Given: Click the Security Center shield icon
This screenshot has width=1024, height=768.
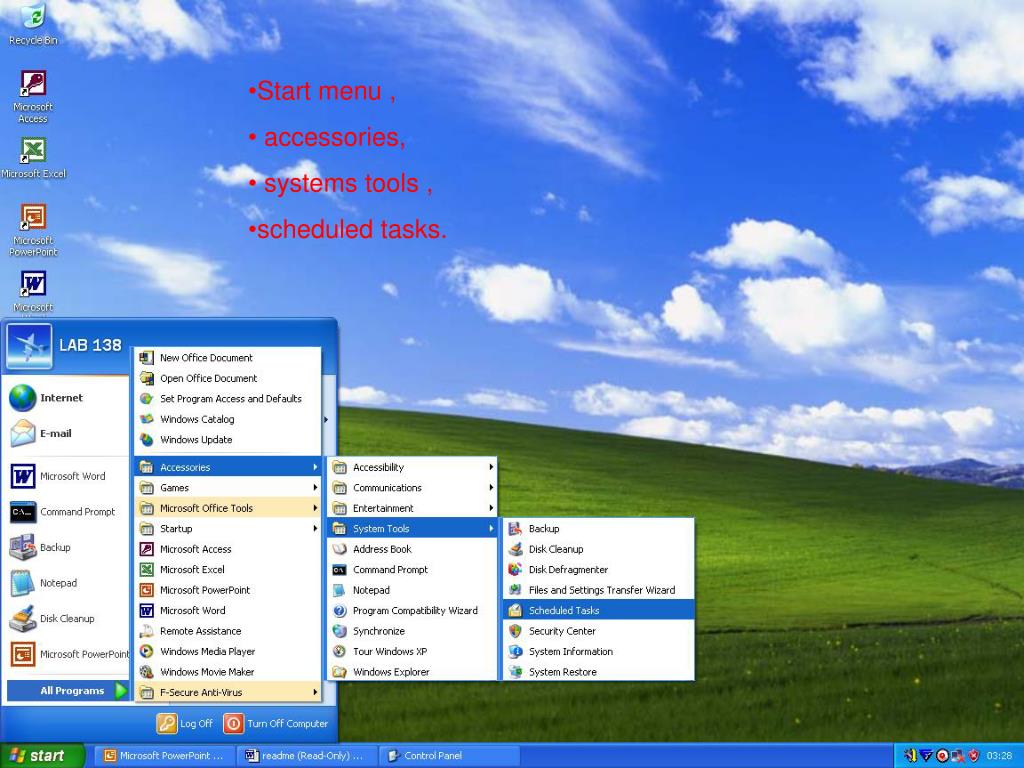Looking at the screenshot, I should coord(515,631).
